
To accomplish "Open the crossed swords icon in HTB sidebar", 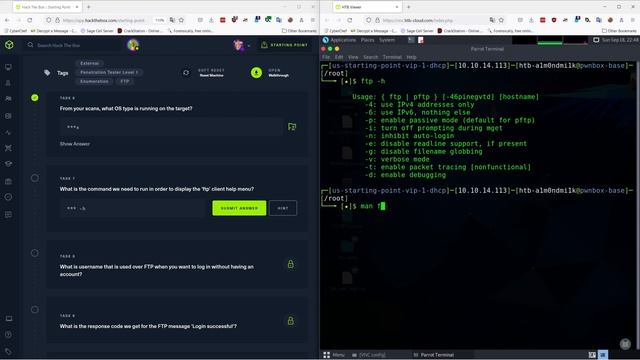I will pyautogui.click(x=8, y=148).
